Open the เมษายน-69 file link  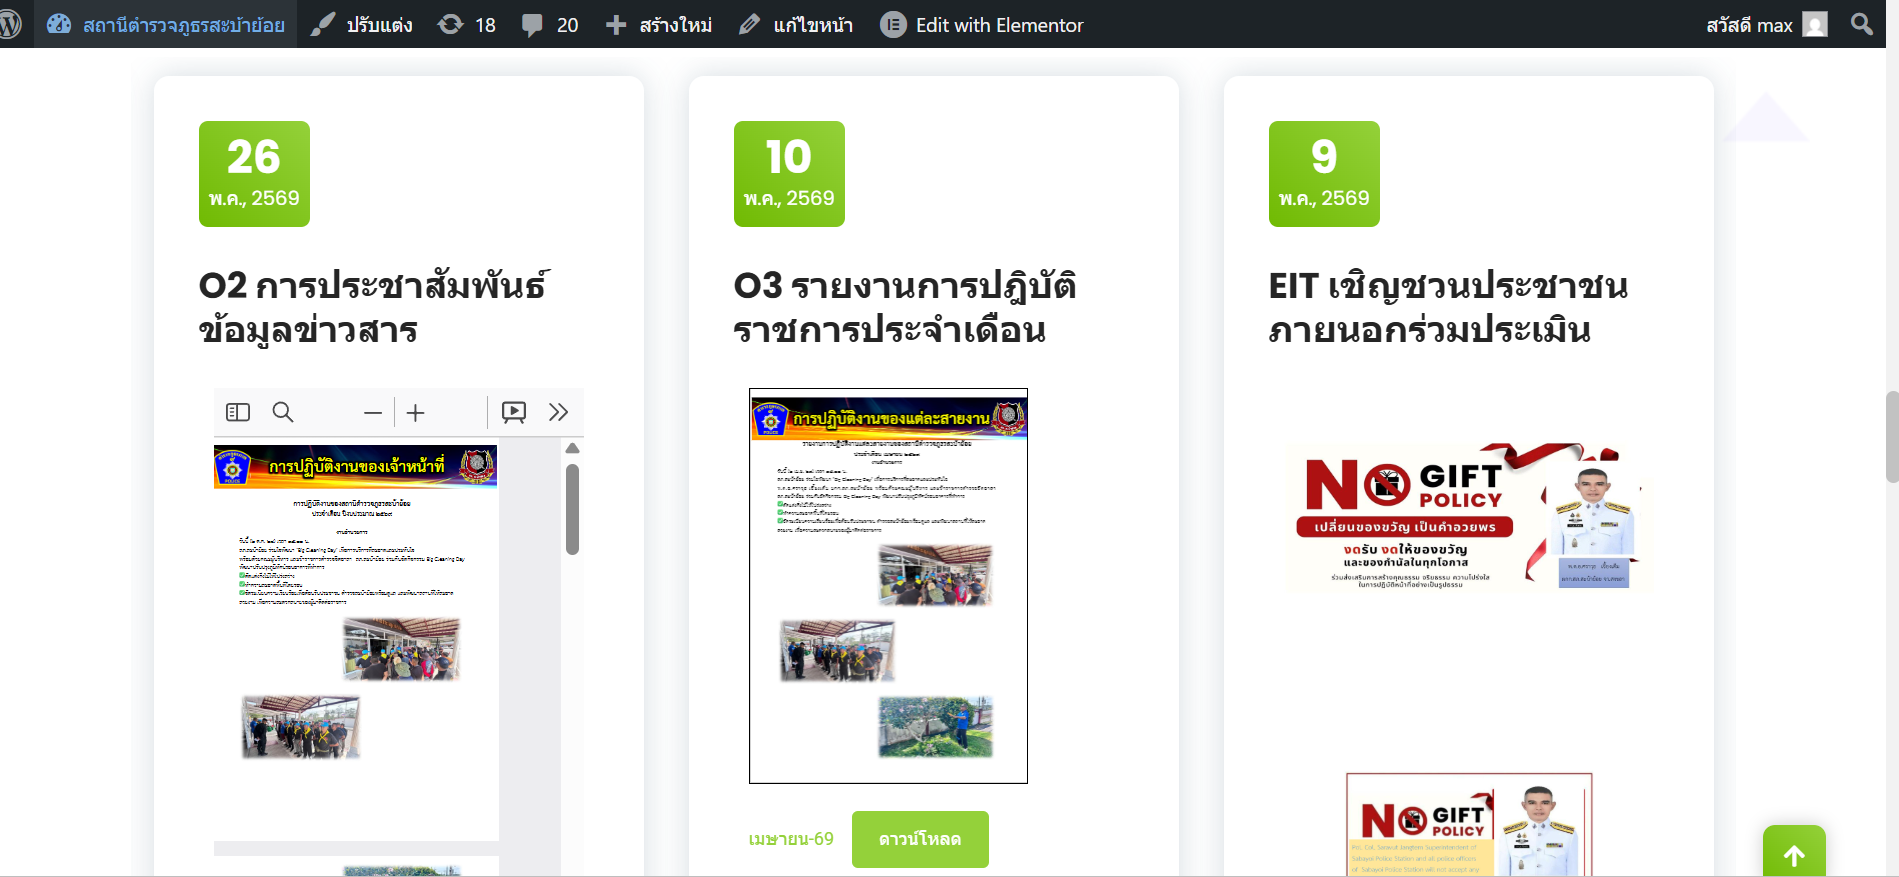click(791, 839)
